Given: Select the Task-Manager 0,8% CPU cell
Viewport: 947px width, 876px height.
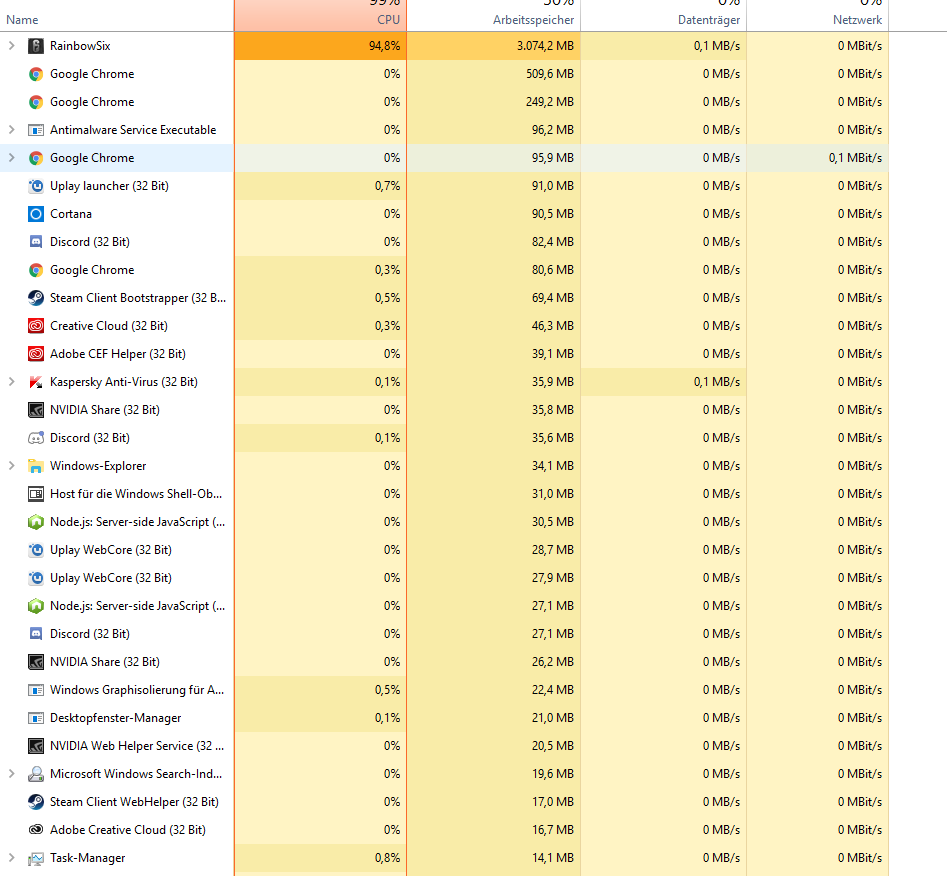Looking at the screenshot, I should [x=320, y=858].
